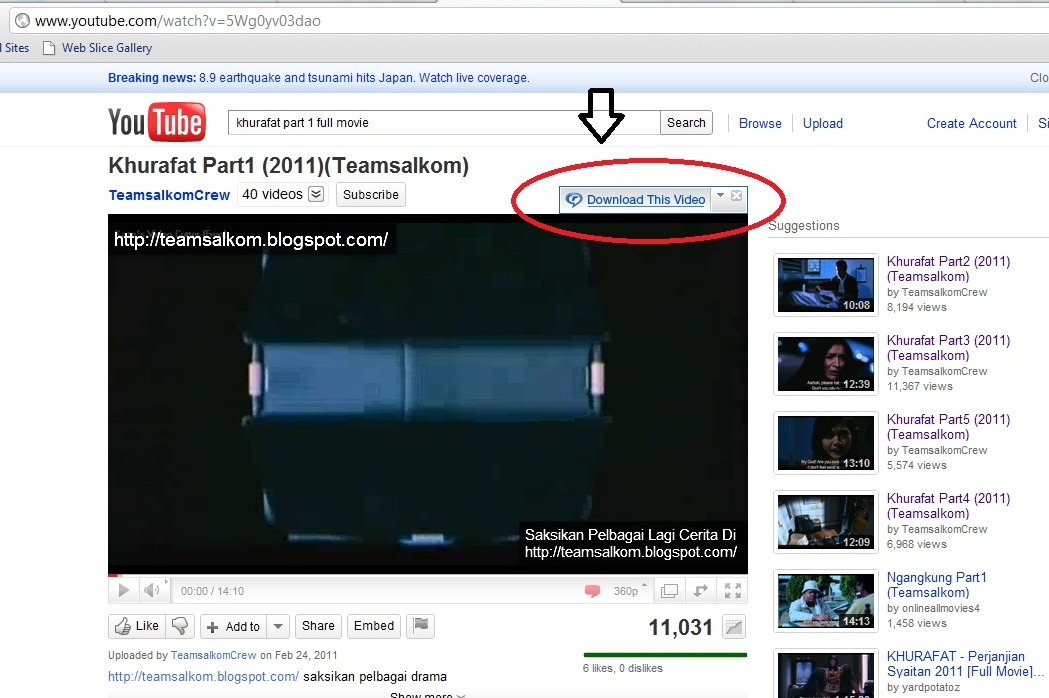The height and width of the screenshot is (698, 1049).
Task: Open the Khurafat Part4 thumbnail
Action: click(826, 521)
